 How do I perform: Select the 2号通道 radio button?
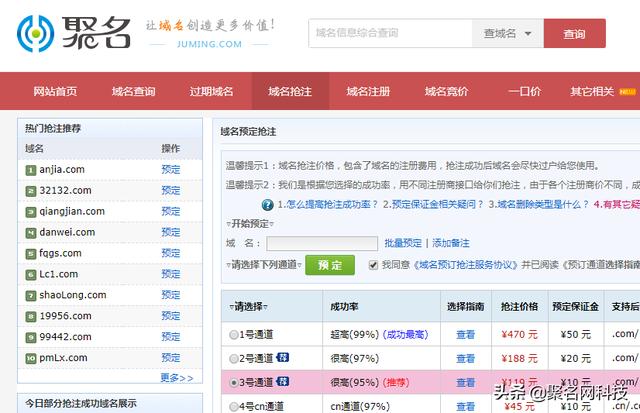click(234, 359)
